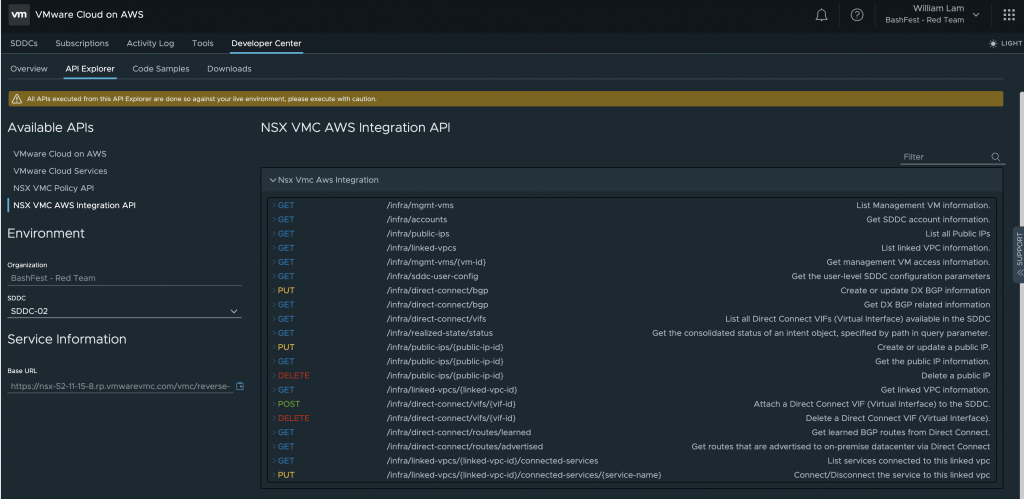Click the VMware vm logo
The height and width of the screenshot is (499, 1024).
pyautogui.click(x=19, y=15)
